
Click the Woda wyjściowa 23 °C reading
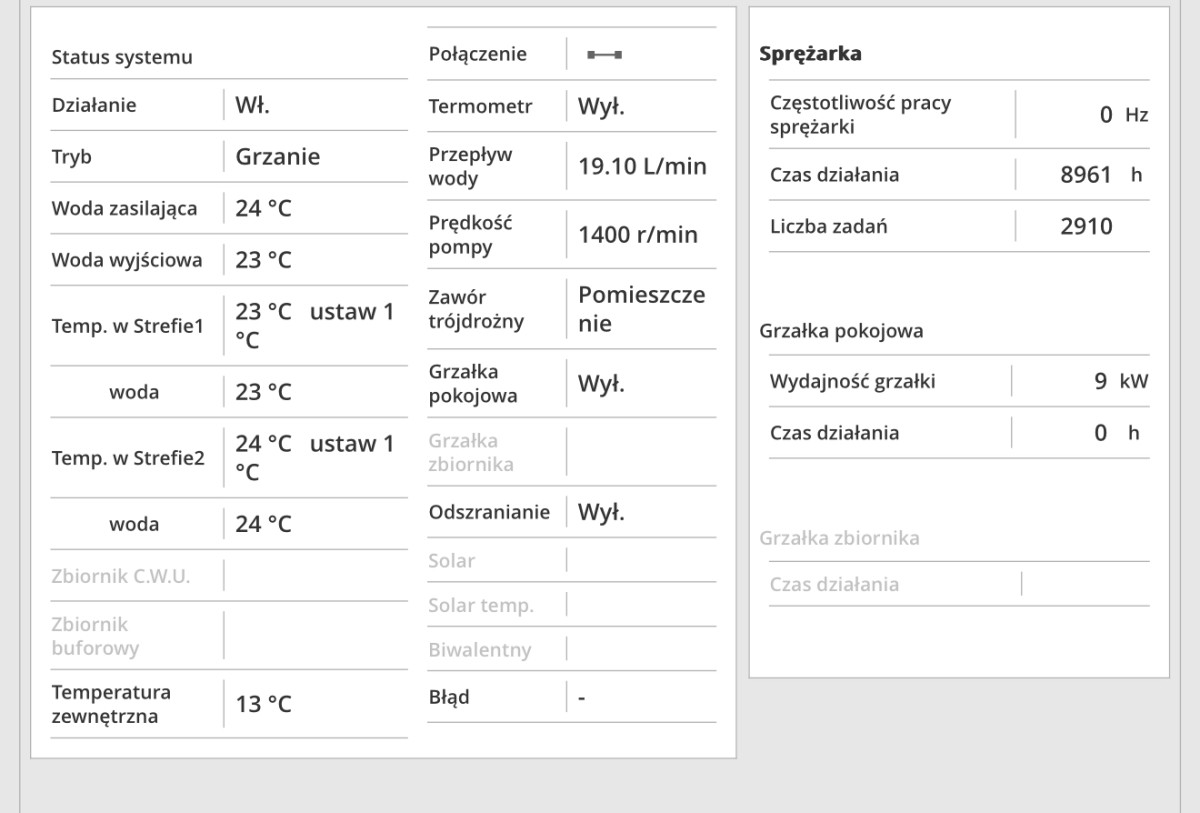pyautogui.click(x=263, y=261)
